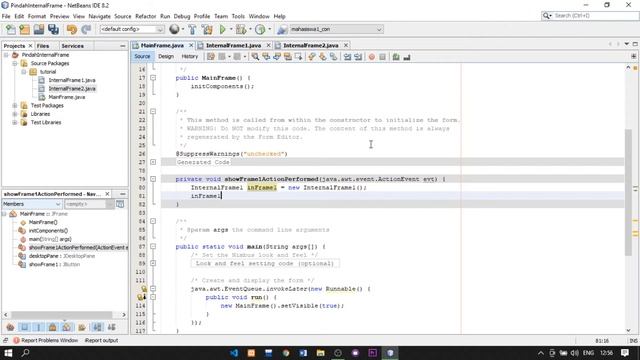Image resolution: width=640 pixels, height=360 pixels.
Task: Collapse the showFrame1ActionPerformed method fold
Action: (153, 179)
